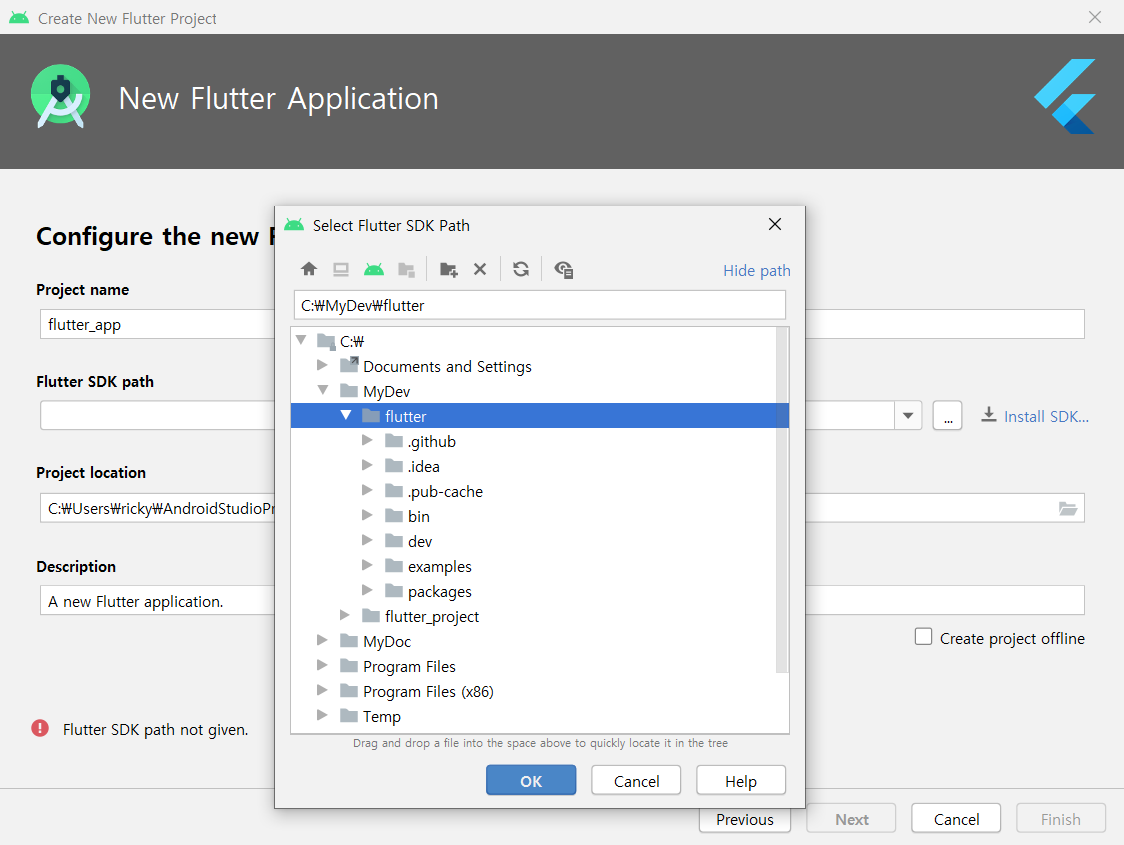The height and width of the screenshot is (845, 1124).
Task: Click the Previous button in wizard
Action: 745,818
